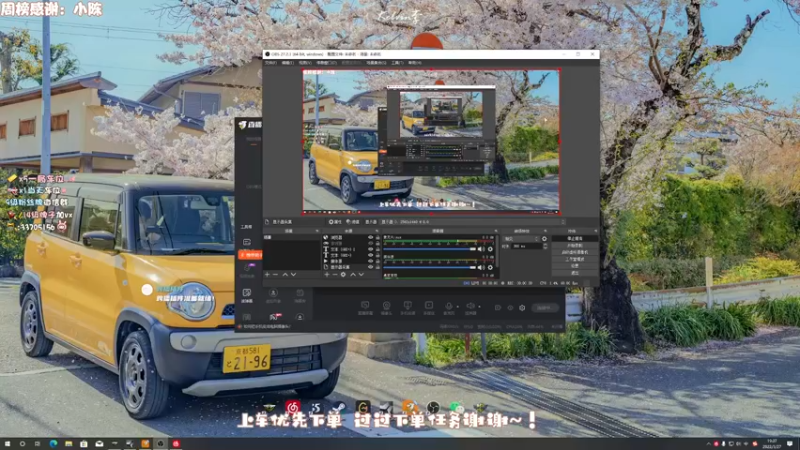Add a new scene with the plus button
Image resolution: width=800 pixels, height=450 pixels.
267,274
